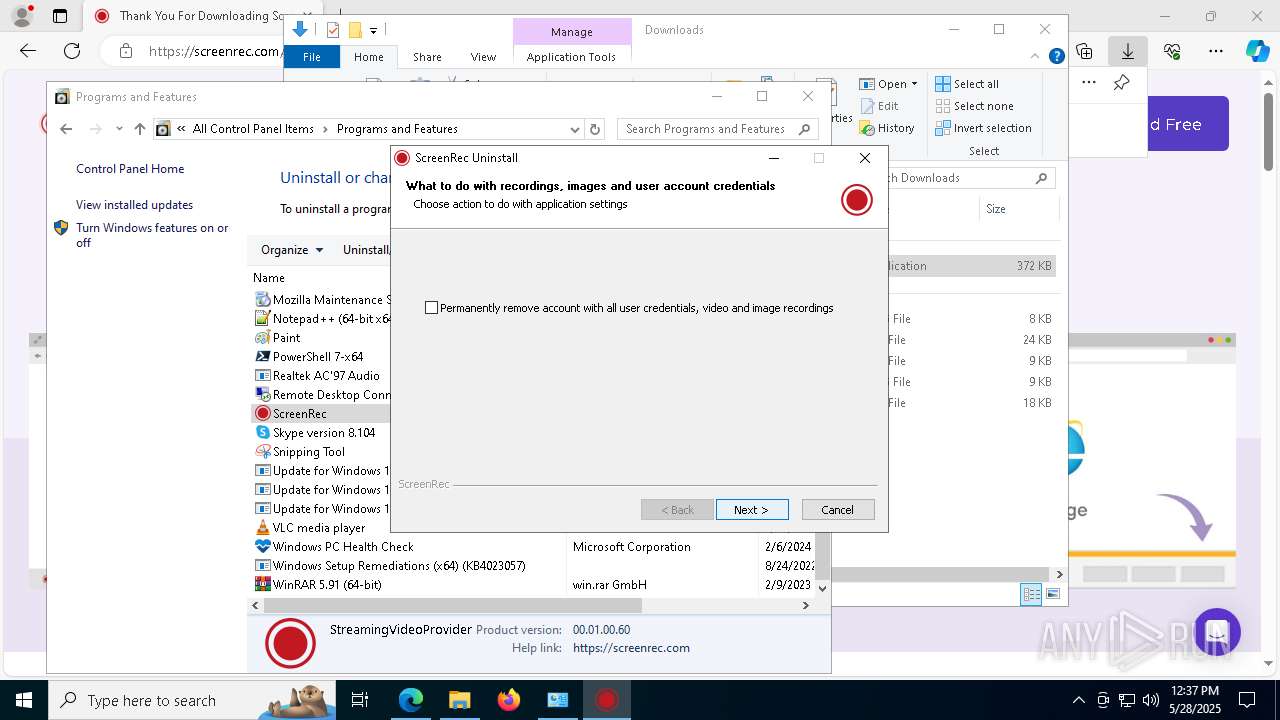1280x720 pixels.
Task: Click the Remote Desktop Connection icon
Action: 263,395
